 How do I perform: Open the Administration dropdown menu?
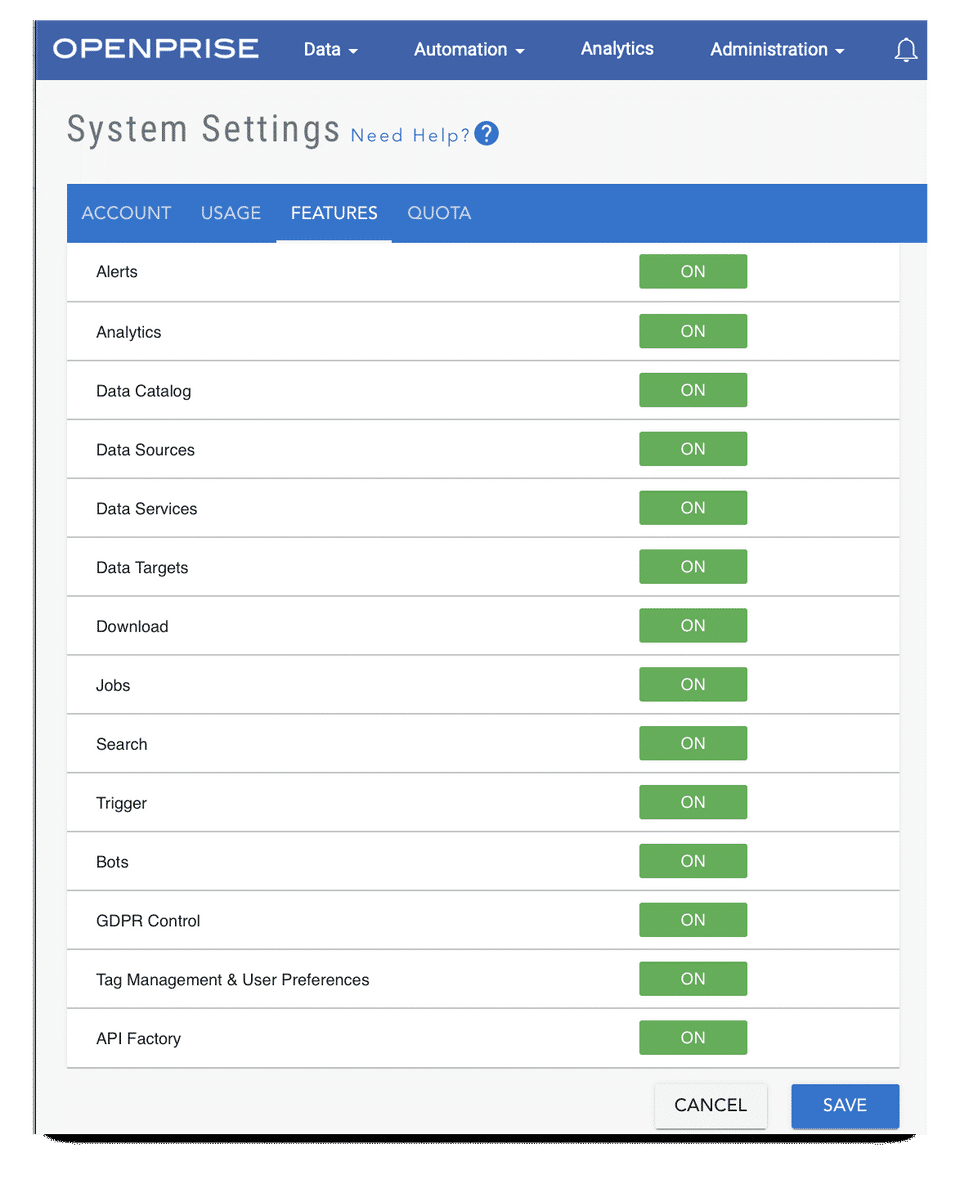pos(777,49)
